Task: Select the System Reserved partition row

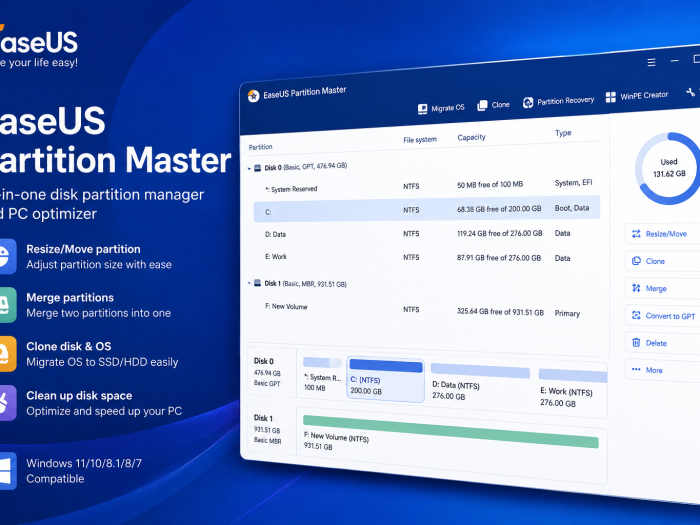Action: (x=427, y=186)
